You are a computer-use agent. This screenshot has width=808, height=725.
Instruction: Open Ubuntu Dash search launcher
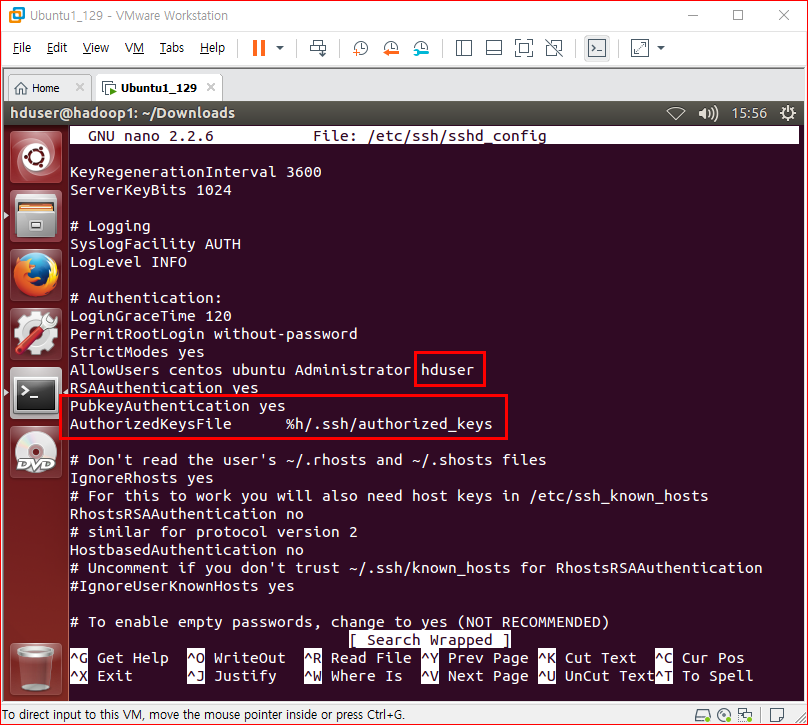tap(36, 157)
